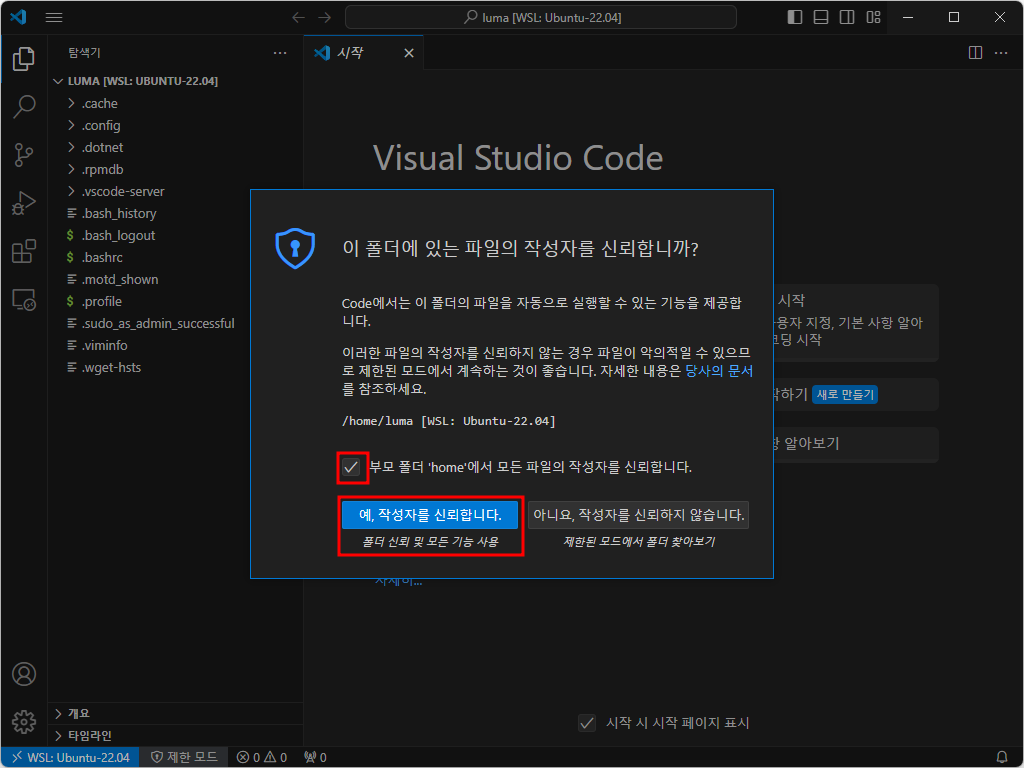Open the notifications bell in status bar

(1002, 758)
